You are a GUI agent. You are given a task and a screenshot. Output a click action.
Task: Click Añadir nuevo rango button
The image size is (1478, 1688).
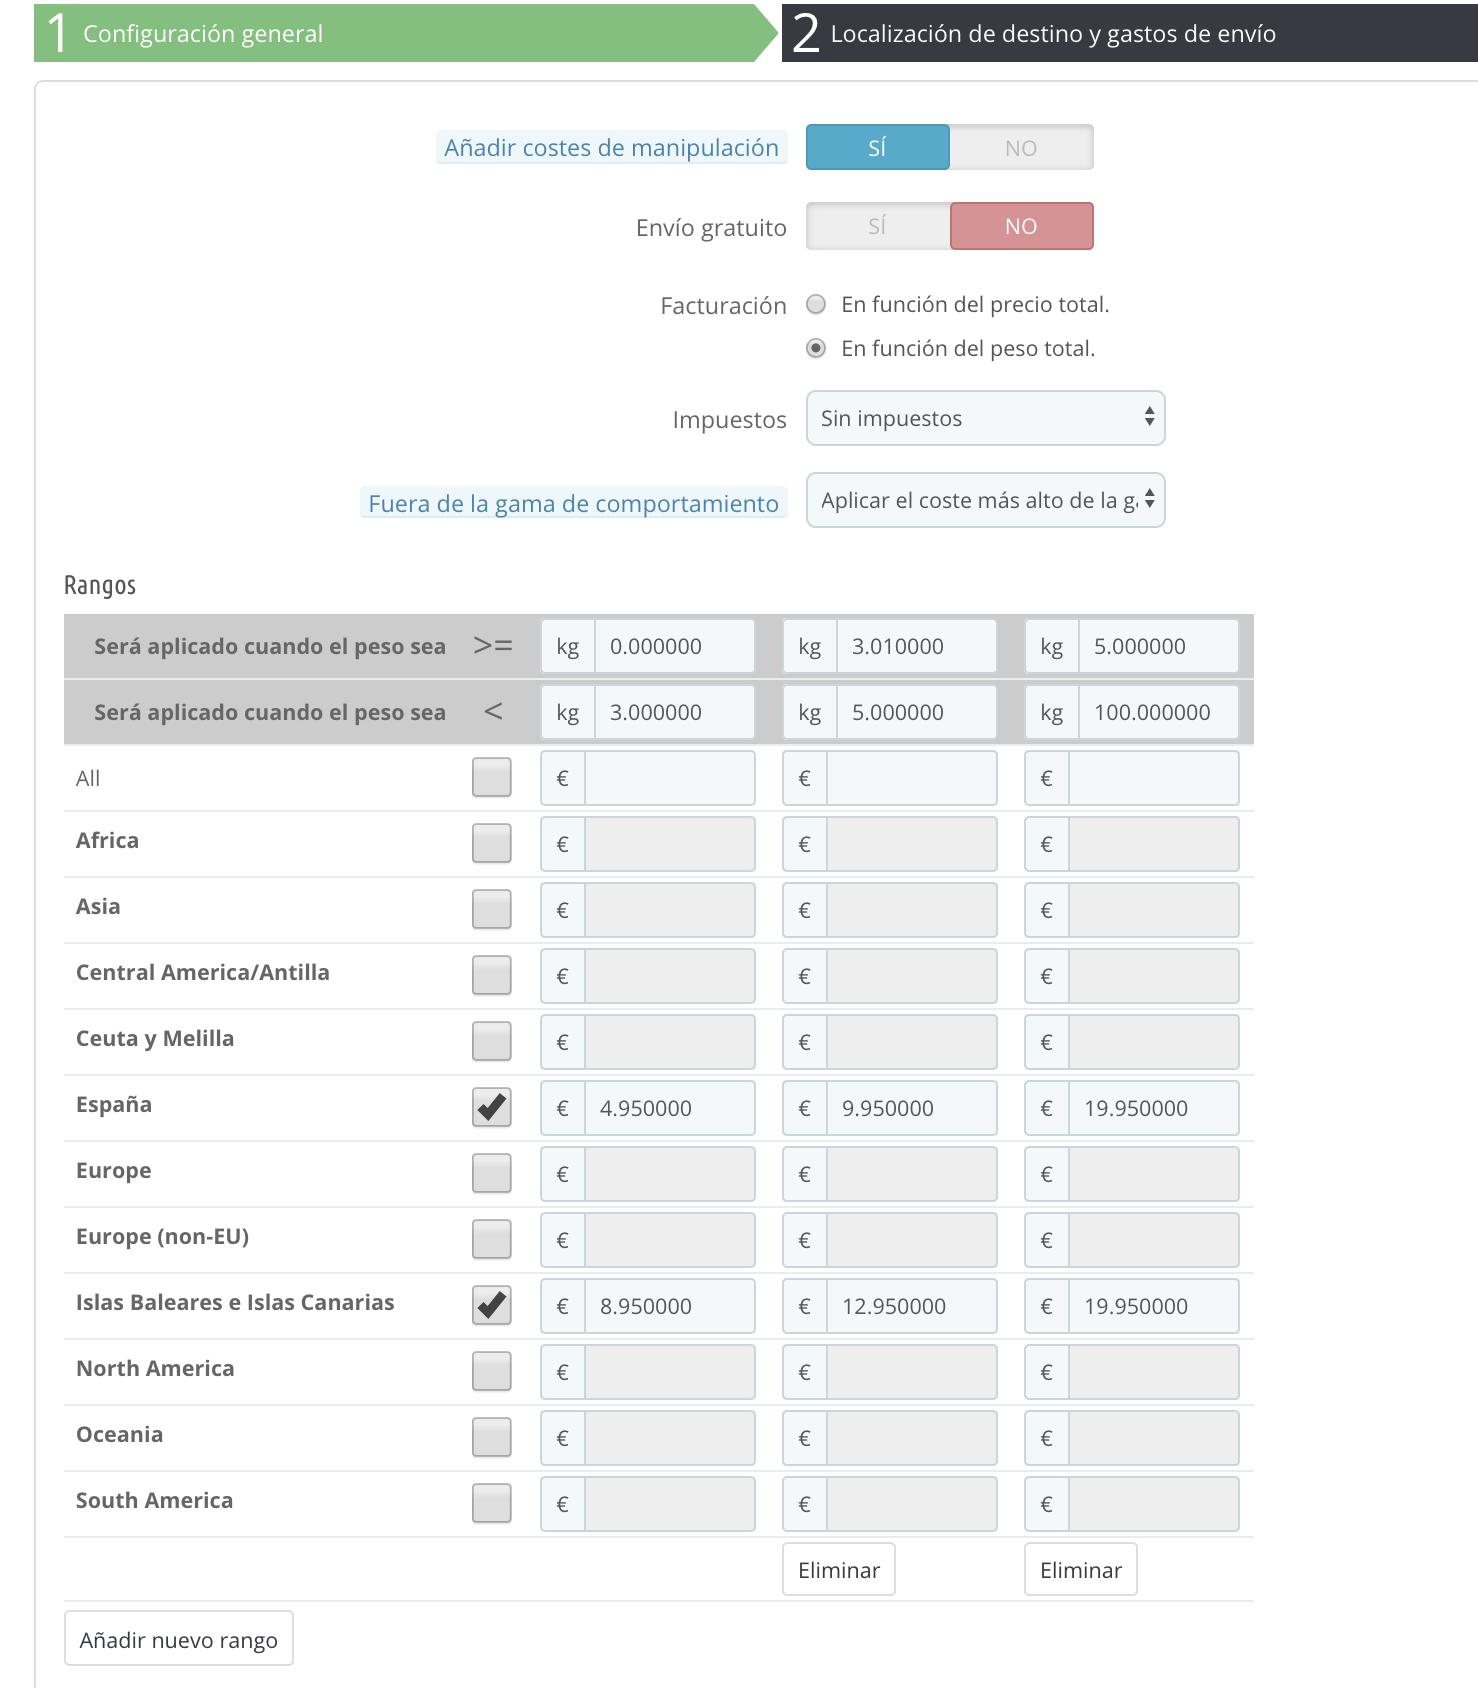pyautogui.click(x=178, y=1639)
